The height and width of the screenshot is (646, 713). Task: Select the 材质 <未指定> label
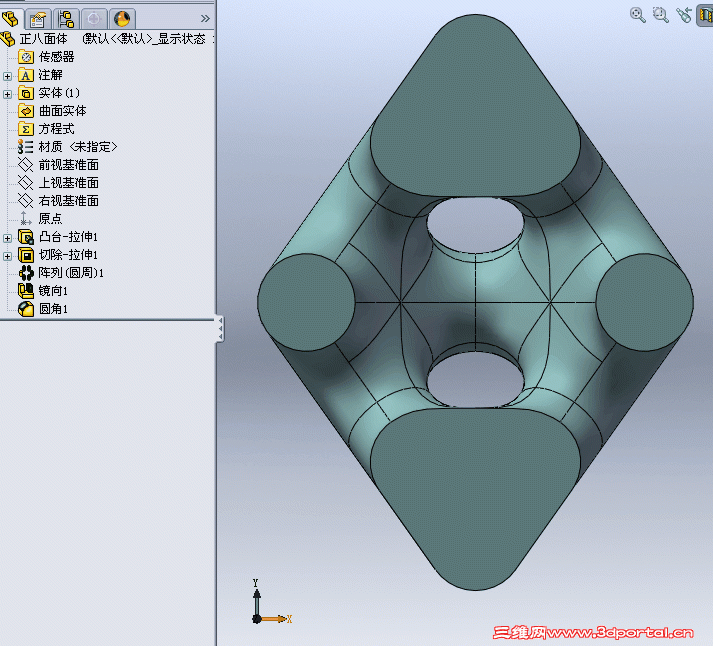pyautogui.click(x=78, y=147)
